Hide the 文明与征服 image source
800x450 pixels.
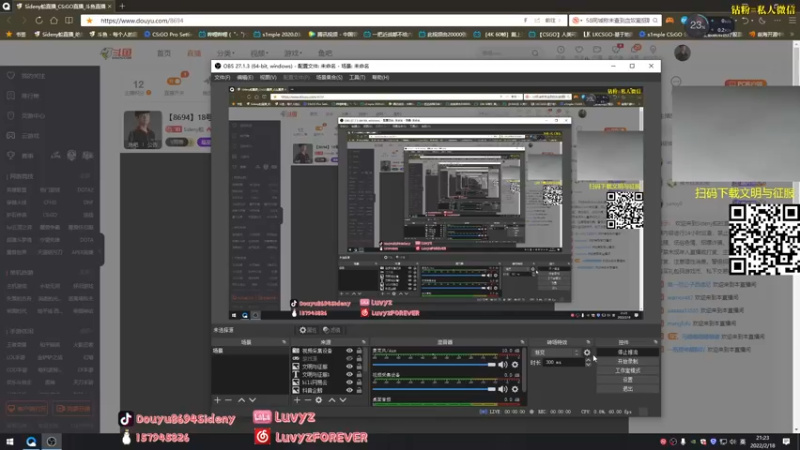click(x=349, y=366)
